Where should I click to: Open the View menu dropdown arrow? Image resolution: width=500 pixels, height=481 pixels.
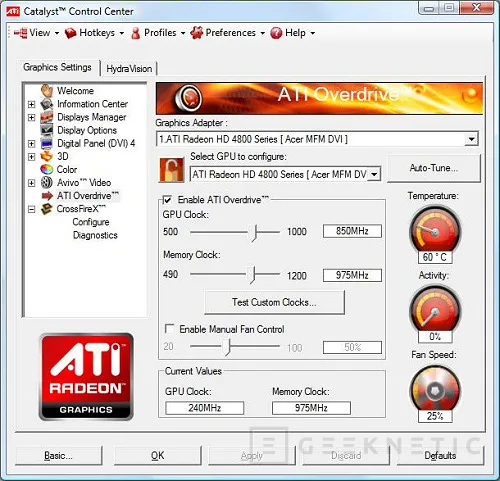pos(57,33)
